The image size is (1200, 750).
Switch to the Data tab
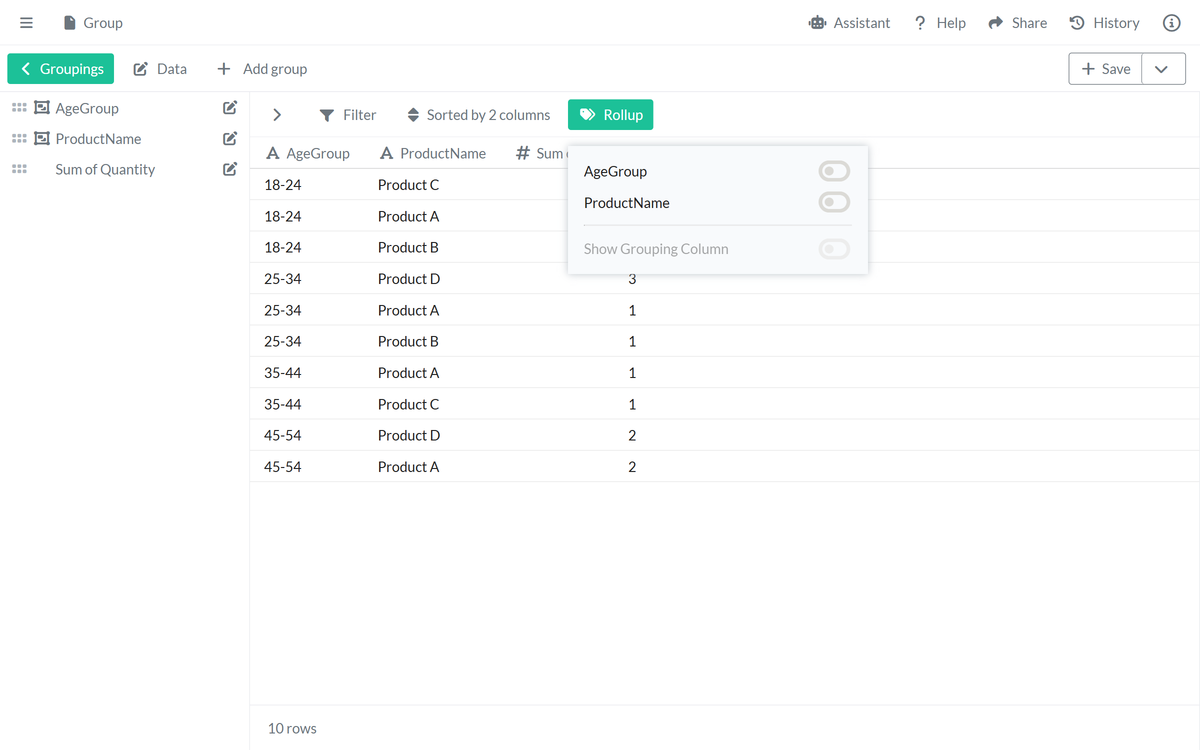(x=160, y=69)
